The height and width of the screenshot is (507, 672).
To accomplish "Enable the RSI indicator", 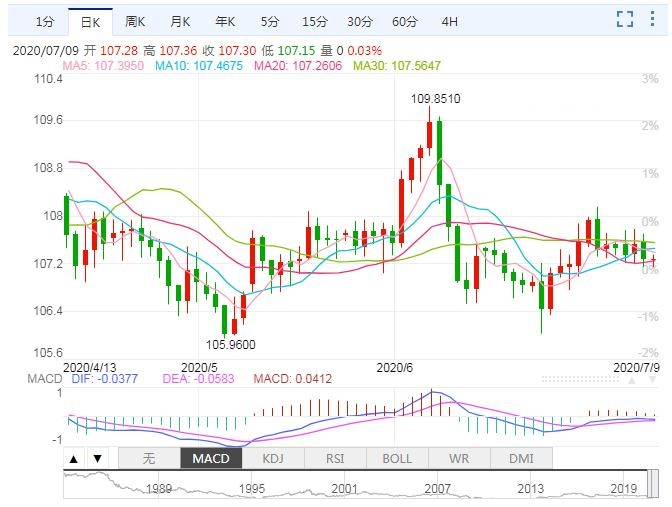I will (335, 459).
